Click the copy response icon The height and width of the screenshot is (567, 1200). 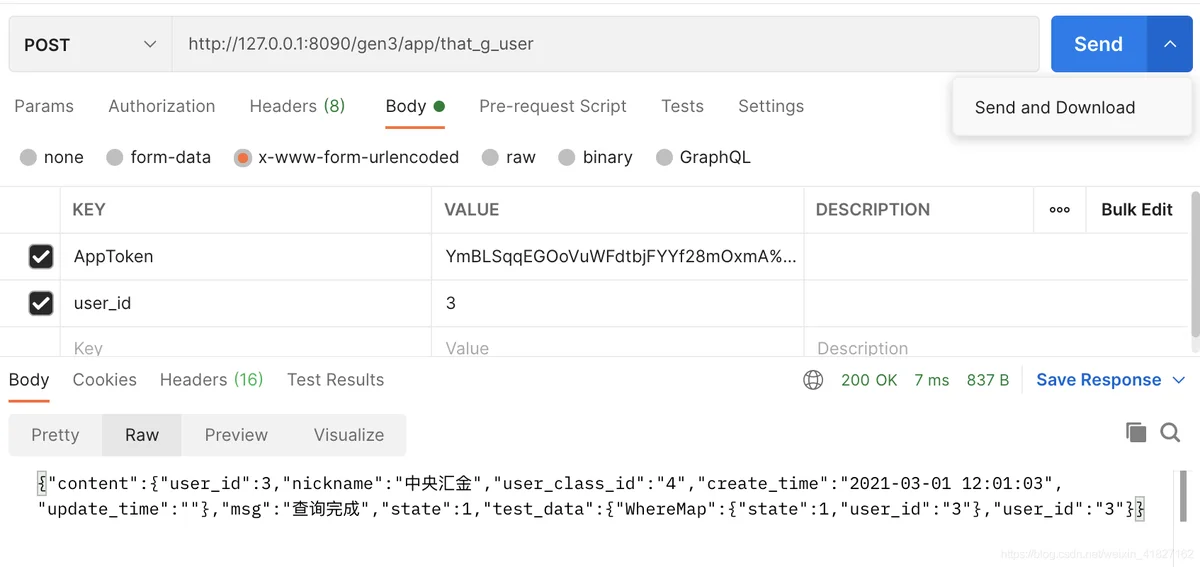coord(1136,432)
